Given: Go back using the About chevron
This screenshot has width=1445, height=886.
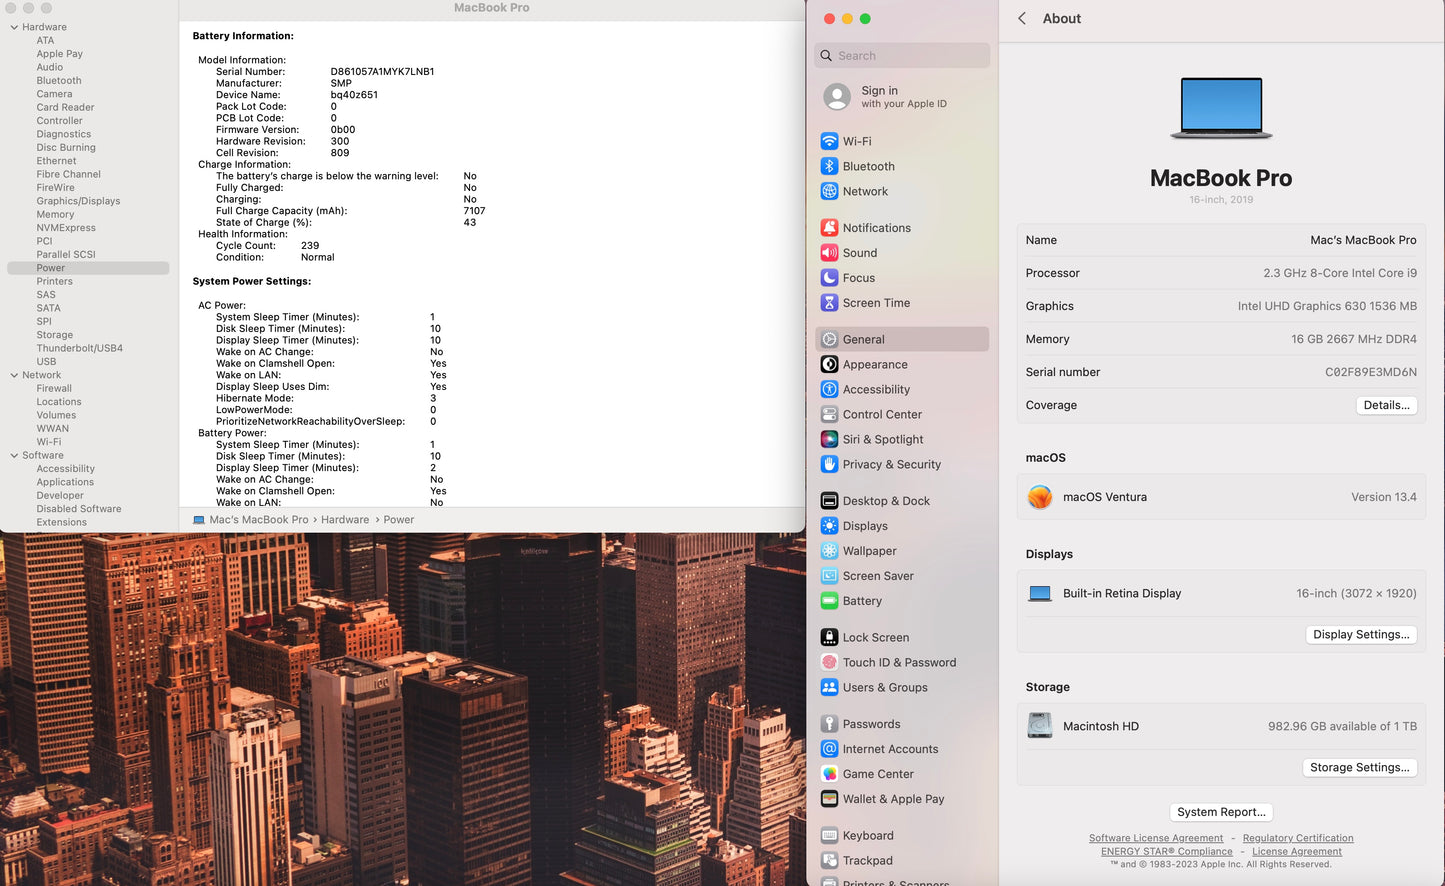Looking at the screenshot, I should pyautogui.click(x=1022, y=18).
